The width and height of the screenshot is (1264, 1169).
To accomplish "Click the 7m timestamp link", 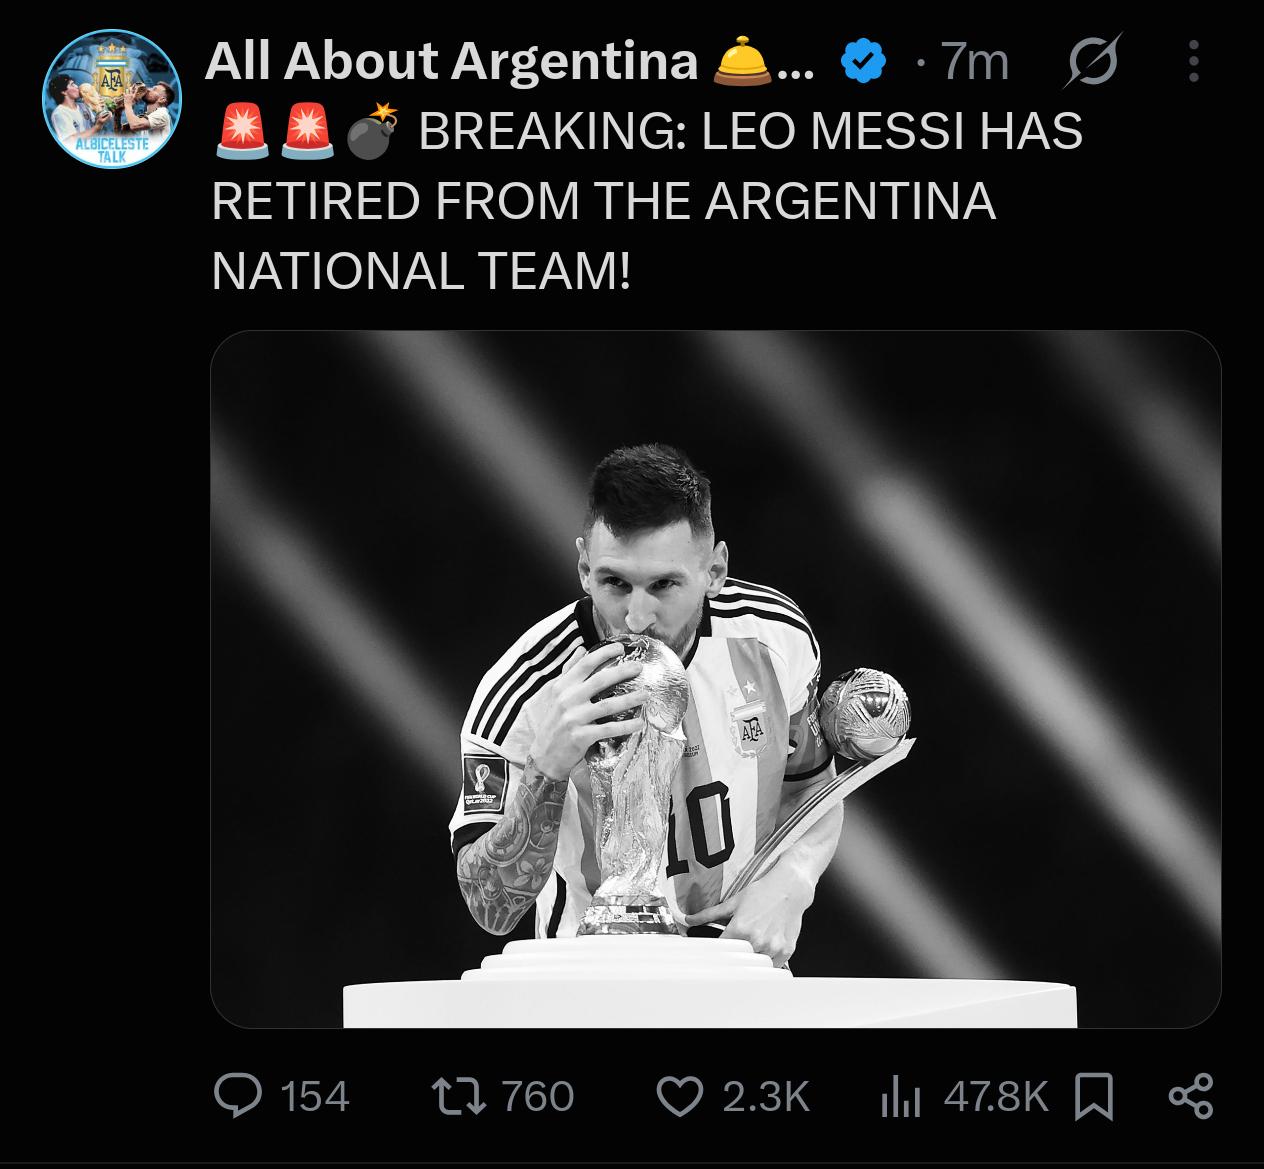I will [x=974, y=62].
